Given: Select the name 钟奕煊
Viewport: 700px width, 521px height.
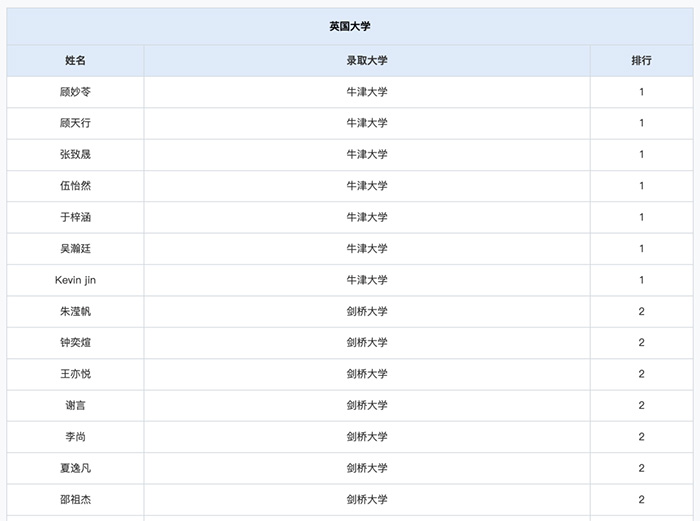Looking at the screenshot, I should (x=76, y=342).
